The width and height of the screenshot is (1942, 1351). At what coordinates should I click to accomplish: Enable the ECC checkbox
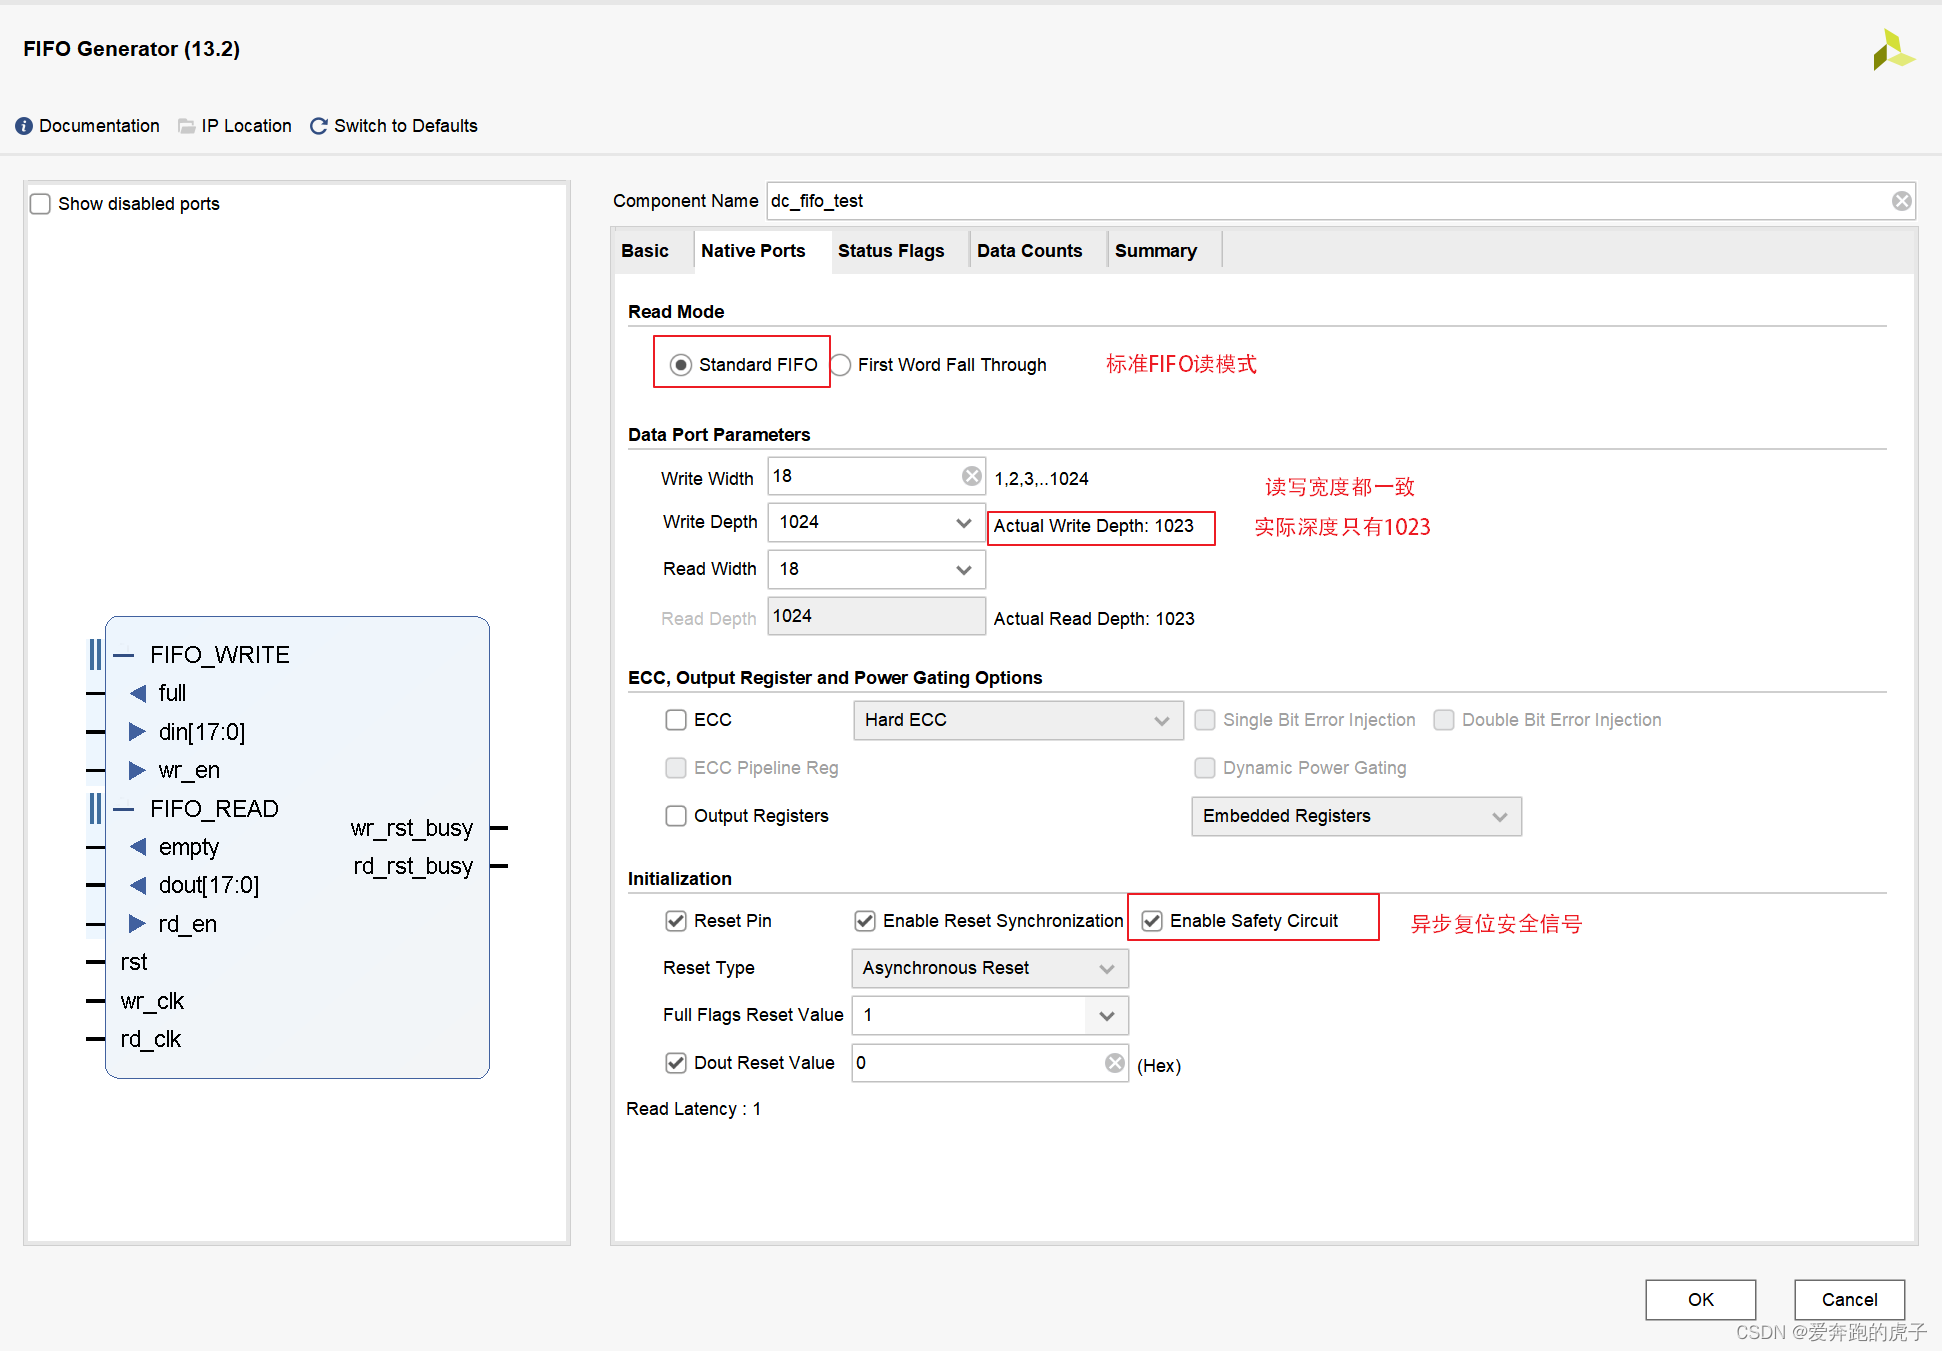click(x=676, y=720)
